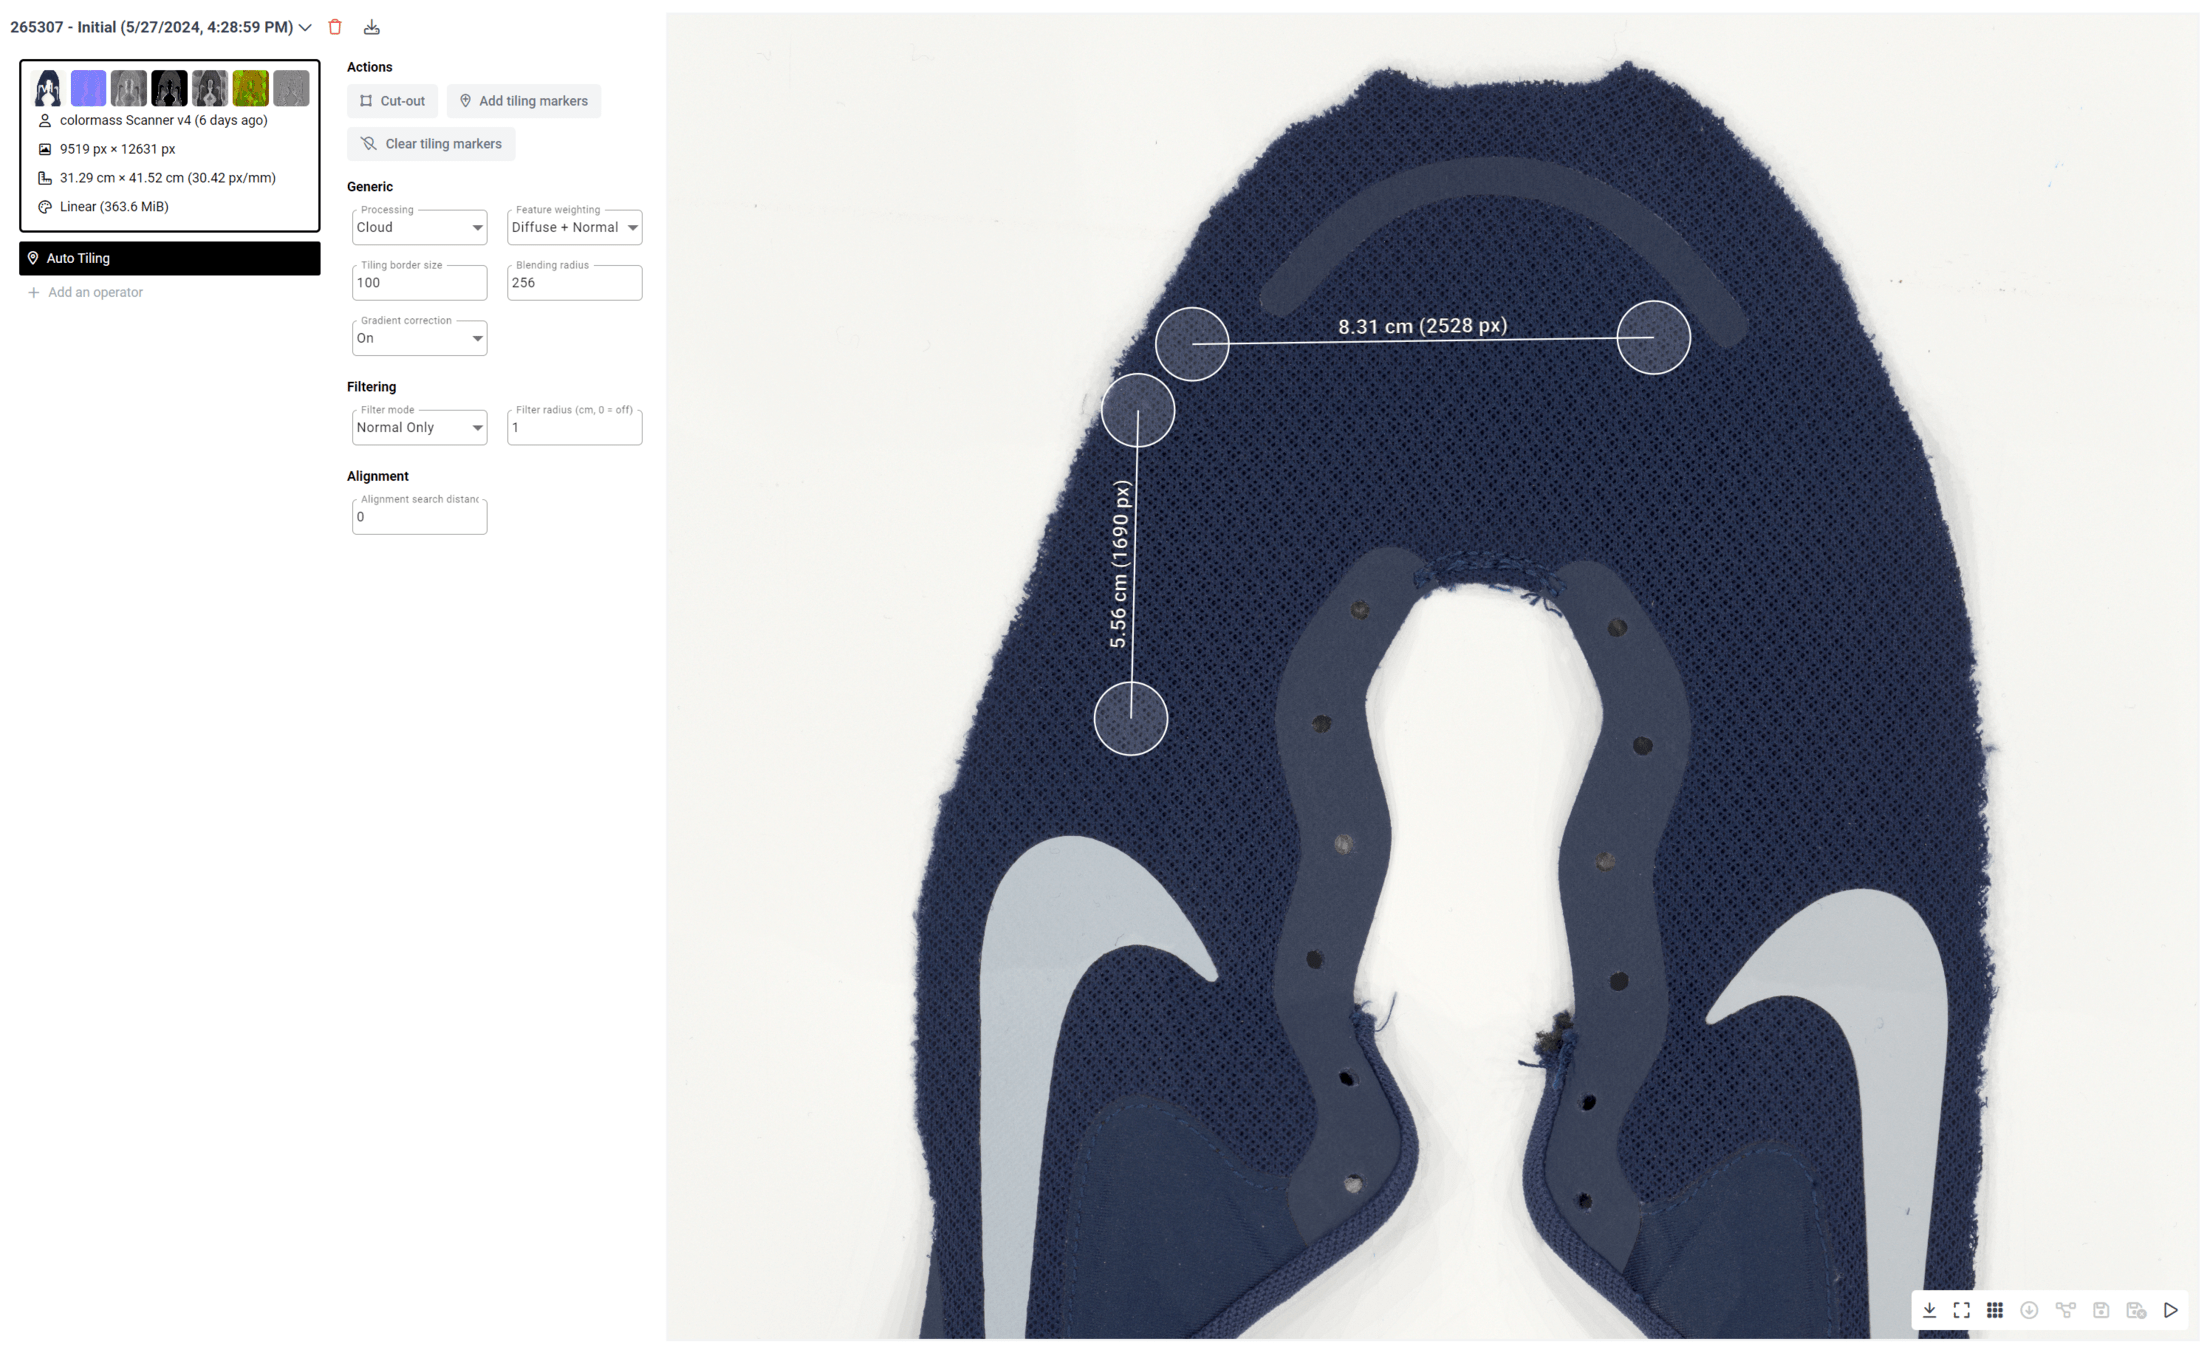The width and height of the screenshot is (2210, 1350).
Task: Click the node graph icon in viewer toolbar
Action: pos(2065,1310)
